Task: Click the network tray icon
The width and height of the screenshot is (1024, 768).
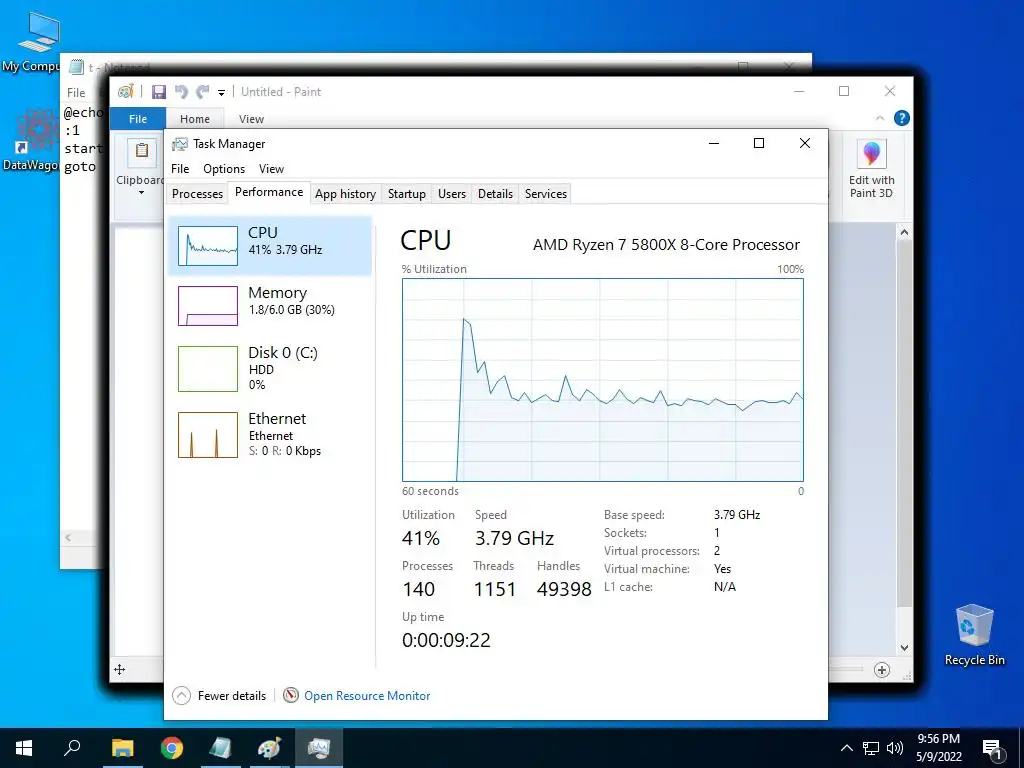Action: point(871,748)
